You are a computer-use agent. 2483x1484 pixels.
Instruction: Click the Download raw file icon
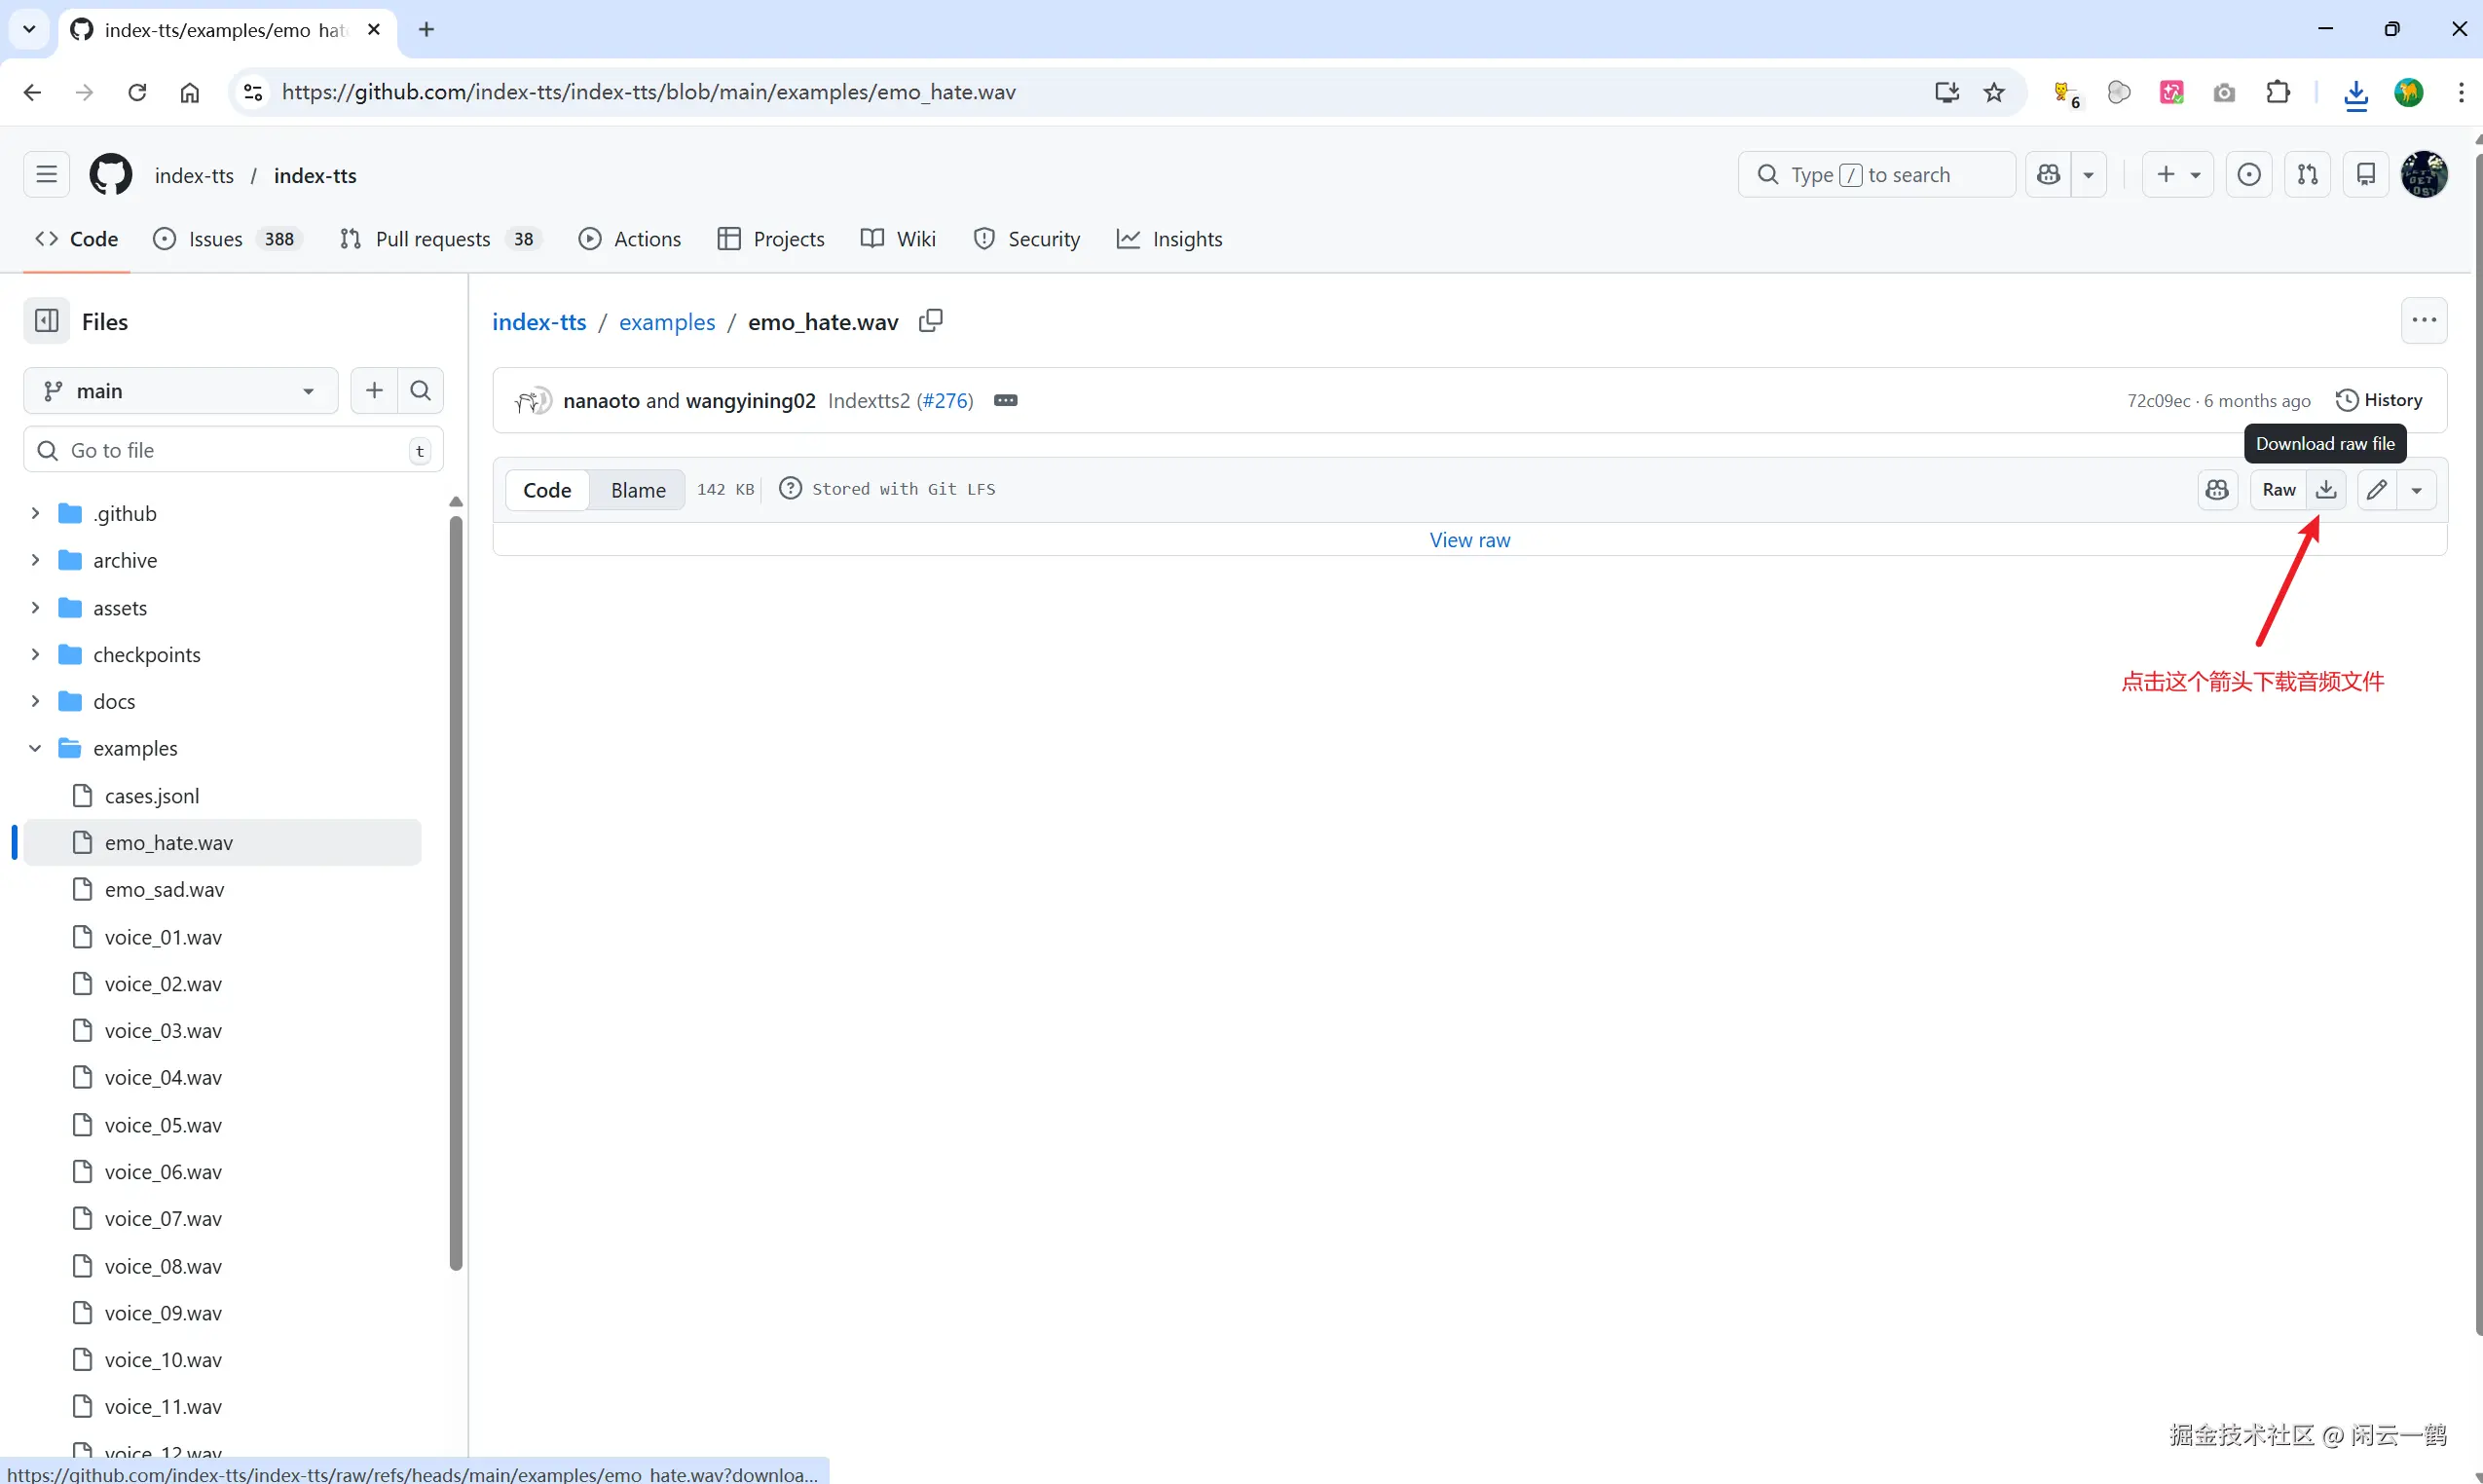(2326, 490)
